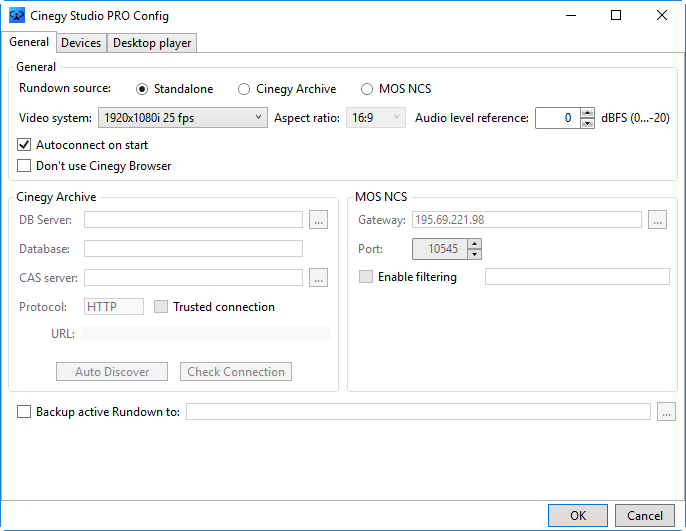Screen dimensions: 686x531
Task: Browse Gateway with ellipsis button
Action: 657,220
